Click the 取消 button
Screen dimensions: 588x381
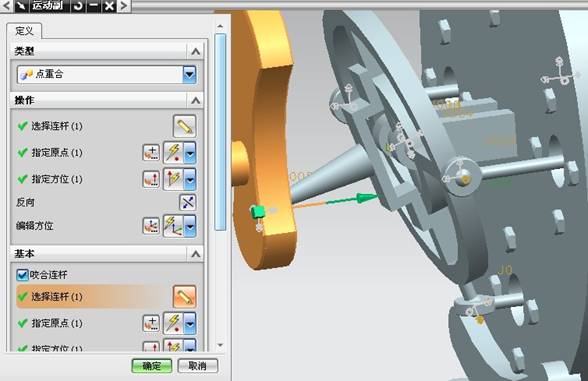pyautogui.click(x=198, y=366)
